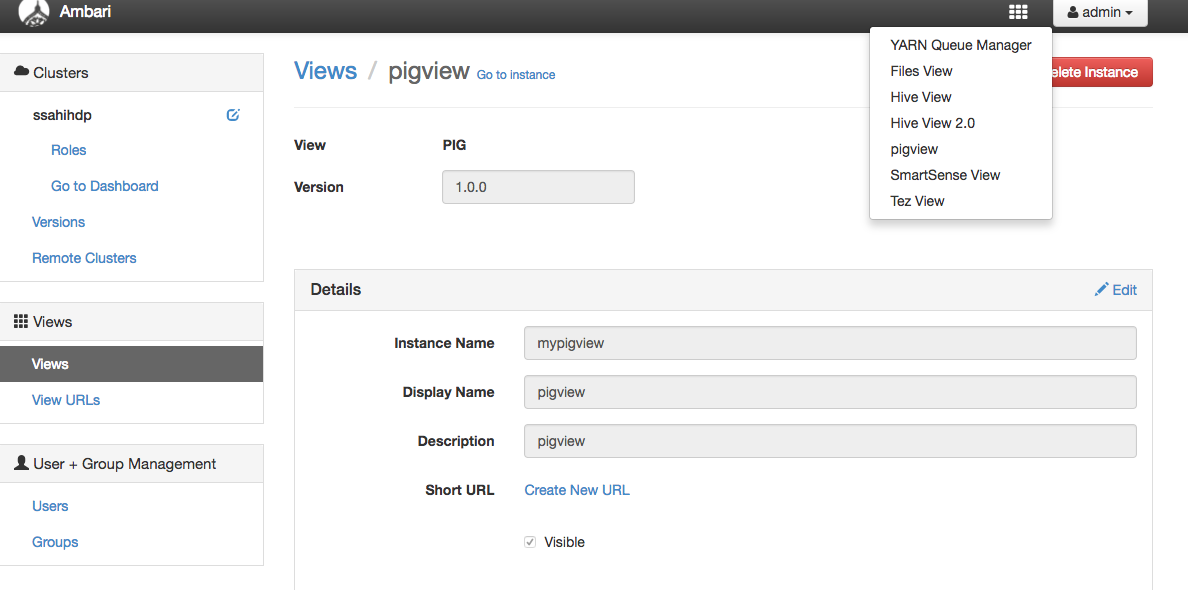Click the User + Group Management person icon

click(24, 463)
